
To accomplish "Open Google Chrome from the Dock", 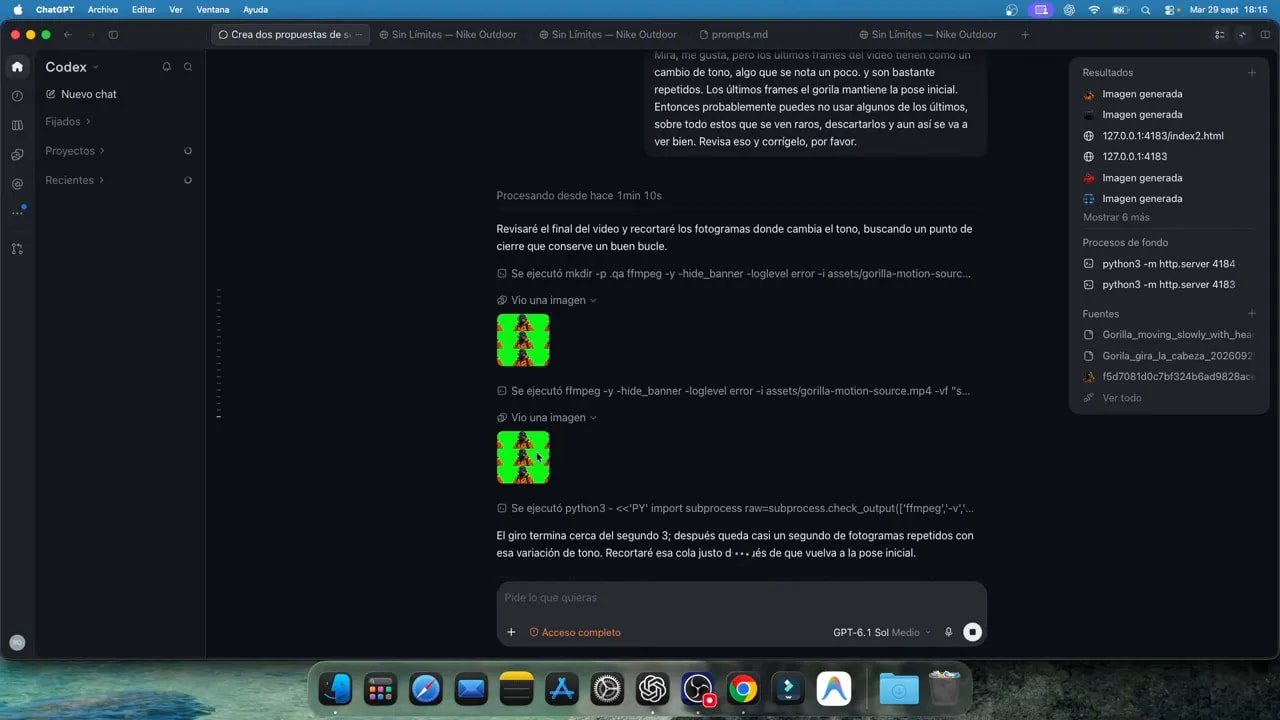I will click(742, 689).
